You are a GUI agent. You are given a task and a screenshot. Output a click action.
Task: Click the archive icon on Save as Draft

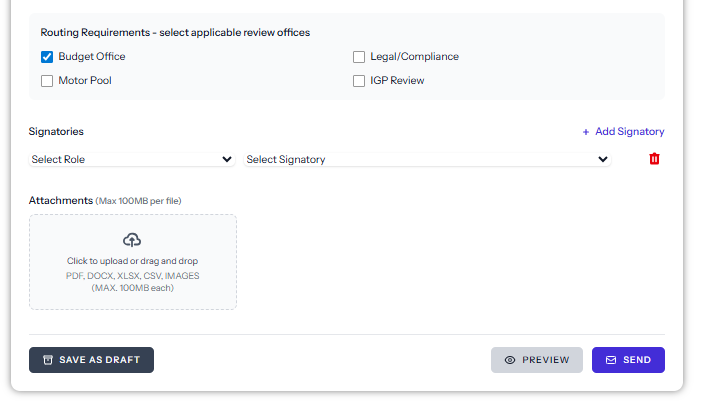coord(47,360)
